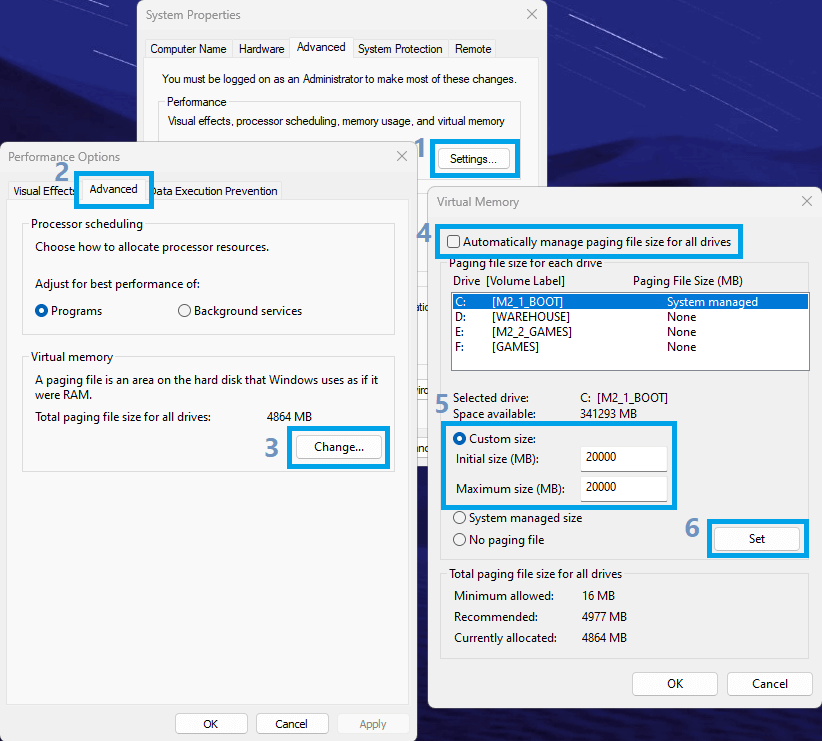Toggle Automatically manage paging file size checkbox
Viewport: 822px width, 741px height.
(453, 242)
